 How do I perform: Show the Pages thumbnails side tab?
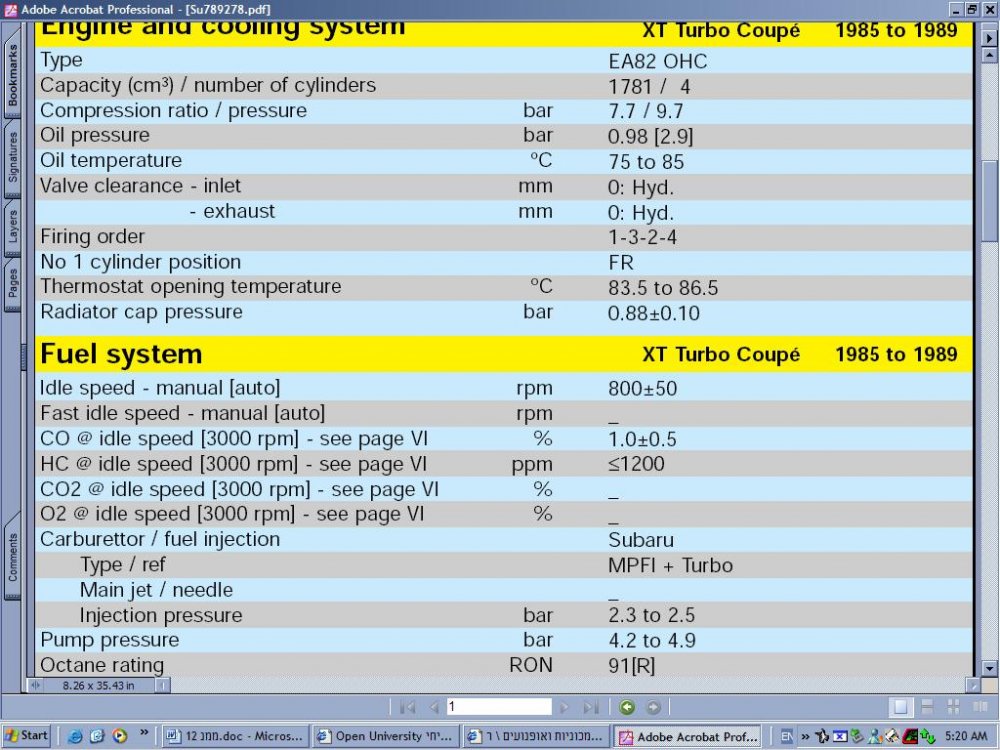coord(12,284)
